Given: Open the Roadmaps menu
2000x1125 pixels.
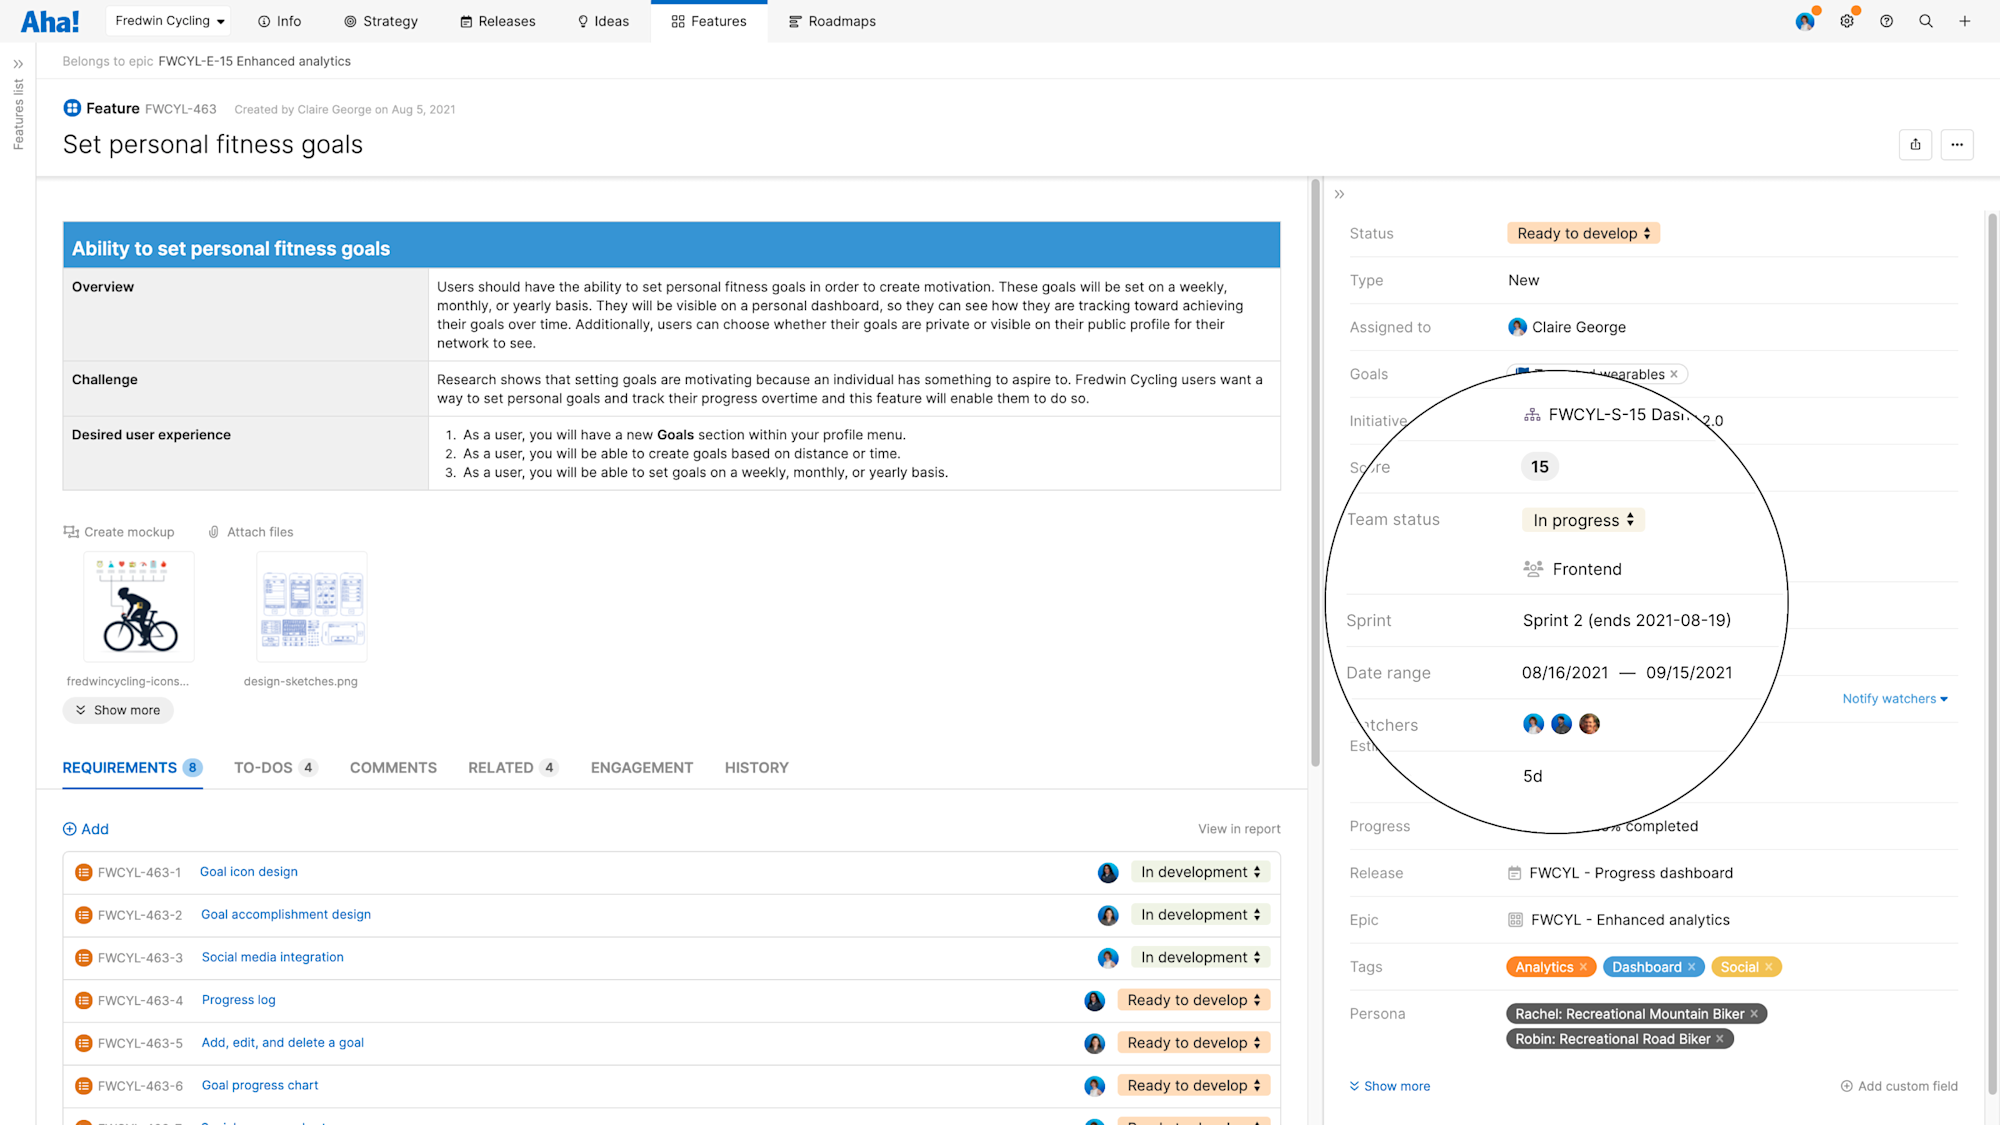Looking at the screenshot, I should 832,21.
